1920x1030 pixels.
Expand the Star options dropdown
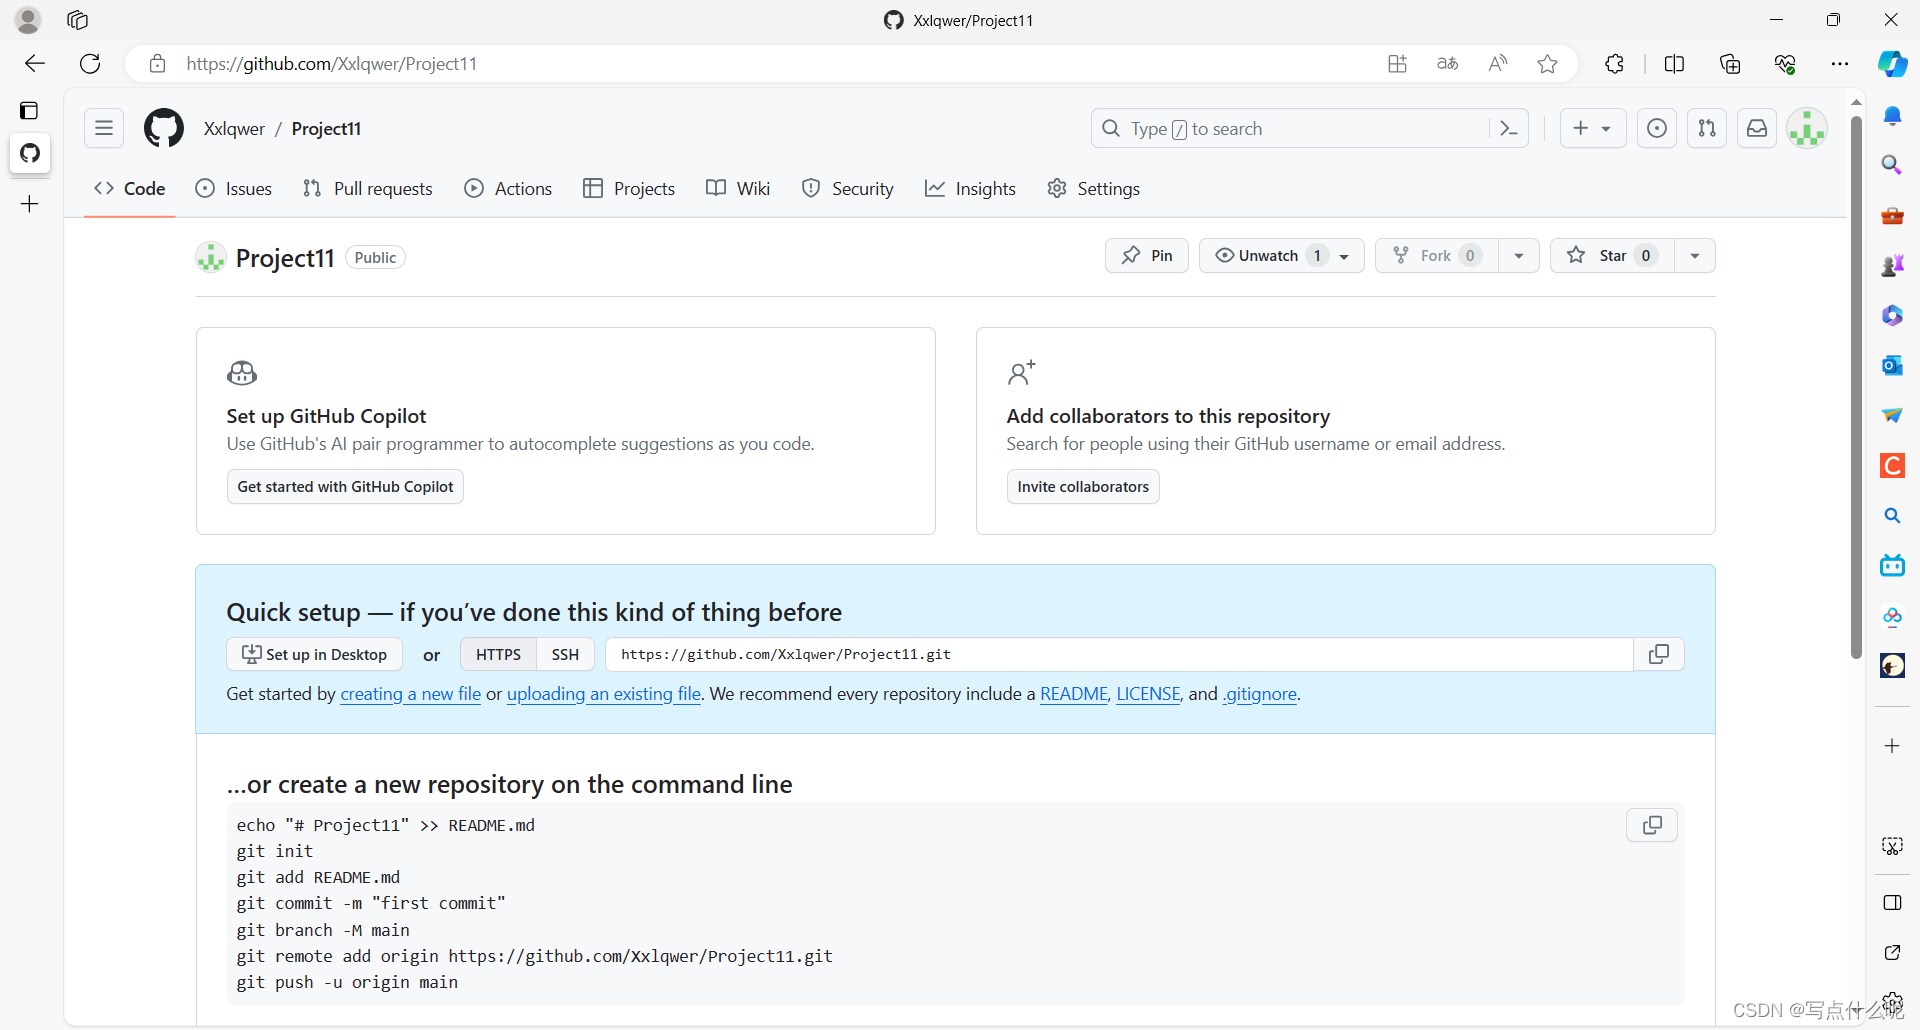1694,255
